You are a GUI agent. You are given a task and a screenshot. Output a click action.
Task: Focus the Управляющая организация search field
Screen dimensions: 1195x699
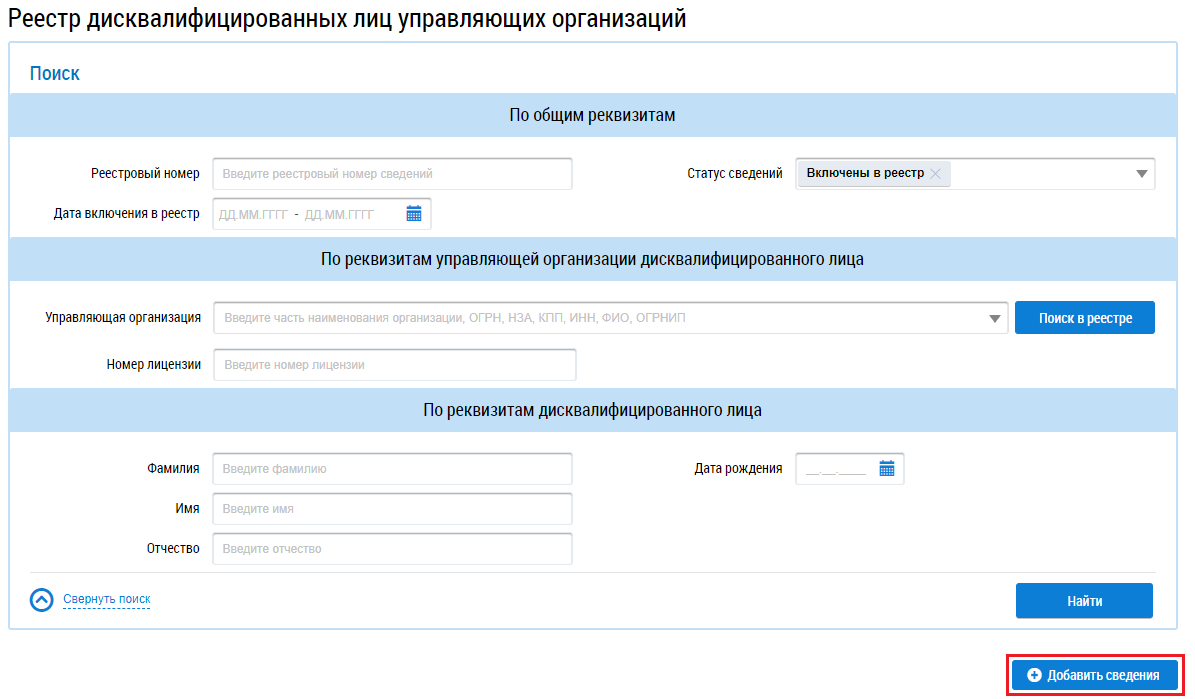click(x=600, y=318)
